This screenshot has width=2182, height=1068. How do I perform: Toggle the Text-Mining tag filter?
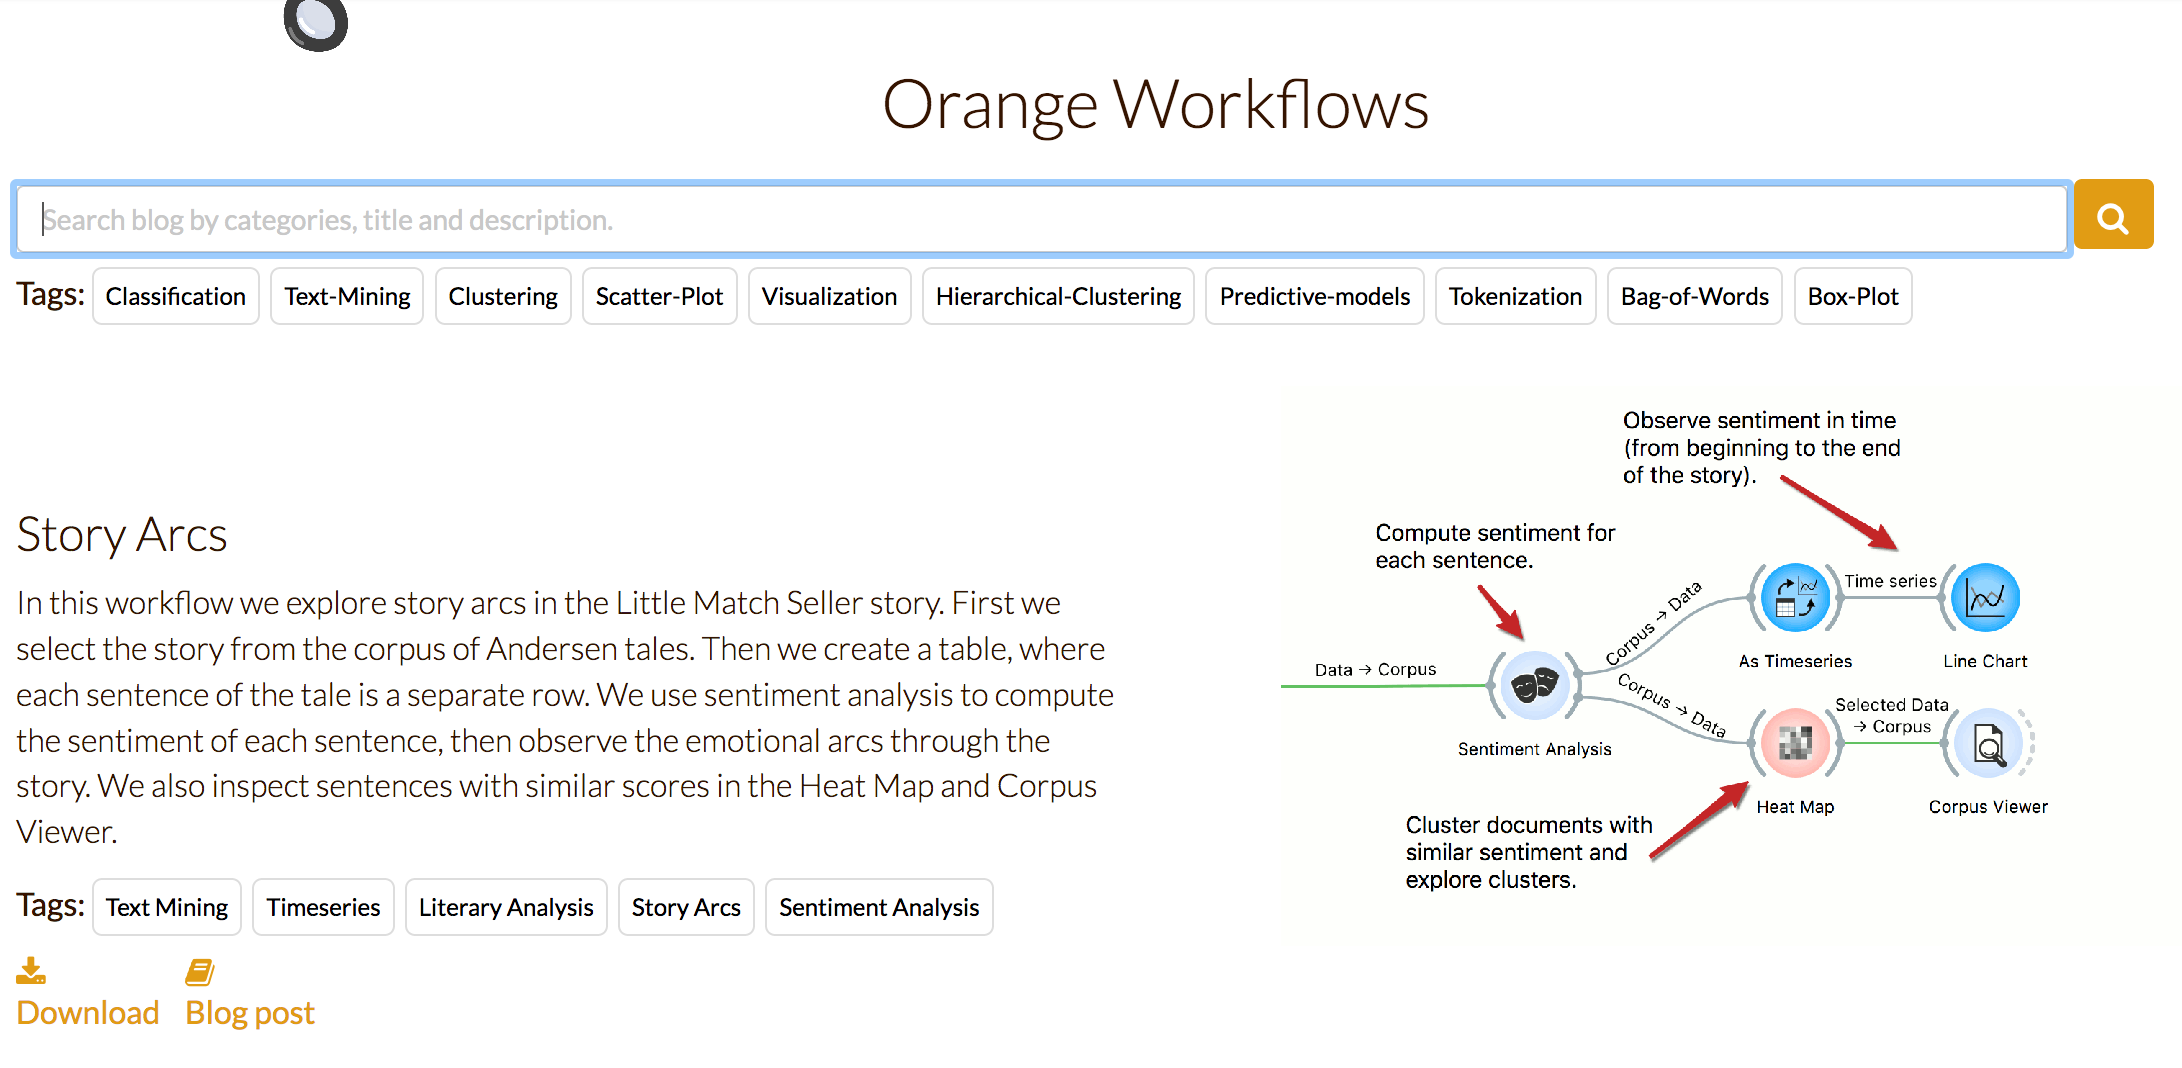coord(346,296)
